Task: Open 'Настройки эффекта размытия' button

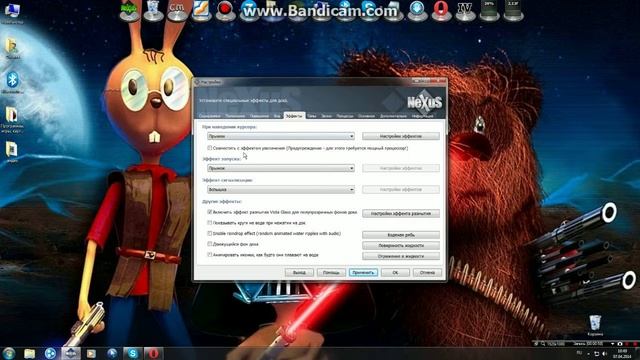Action: [x=401, y=213]
